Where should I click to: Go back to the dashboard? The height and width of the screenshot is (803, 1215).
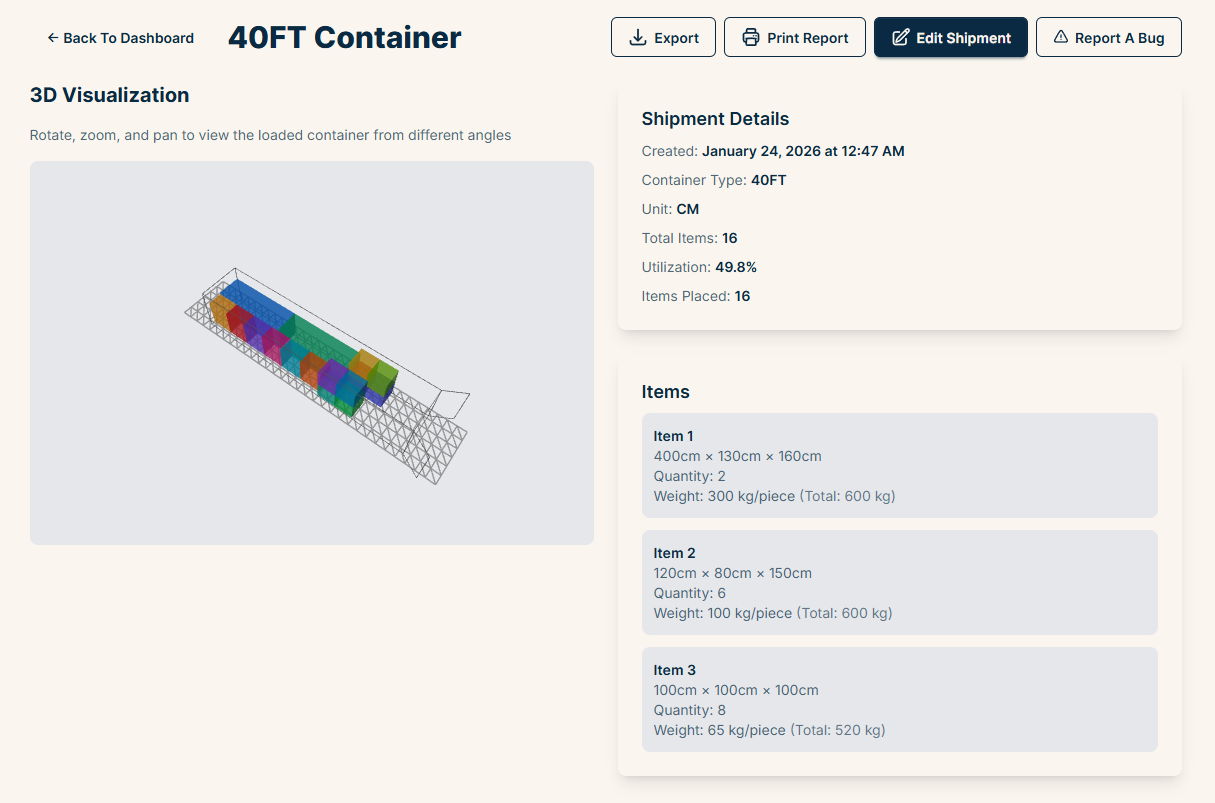(120, 38)
